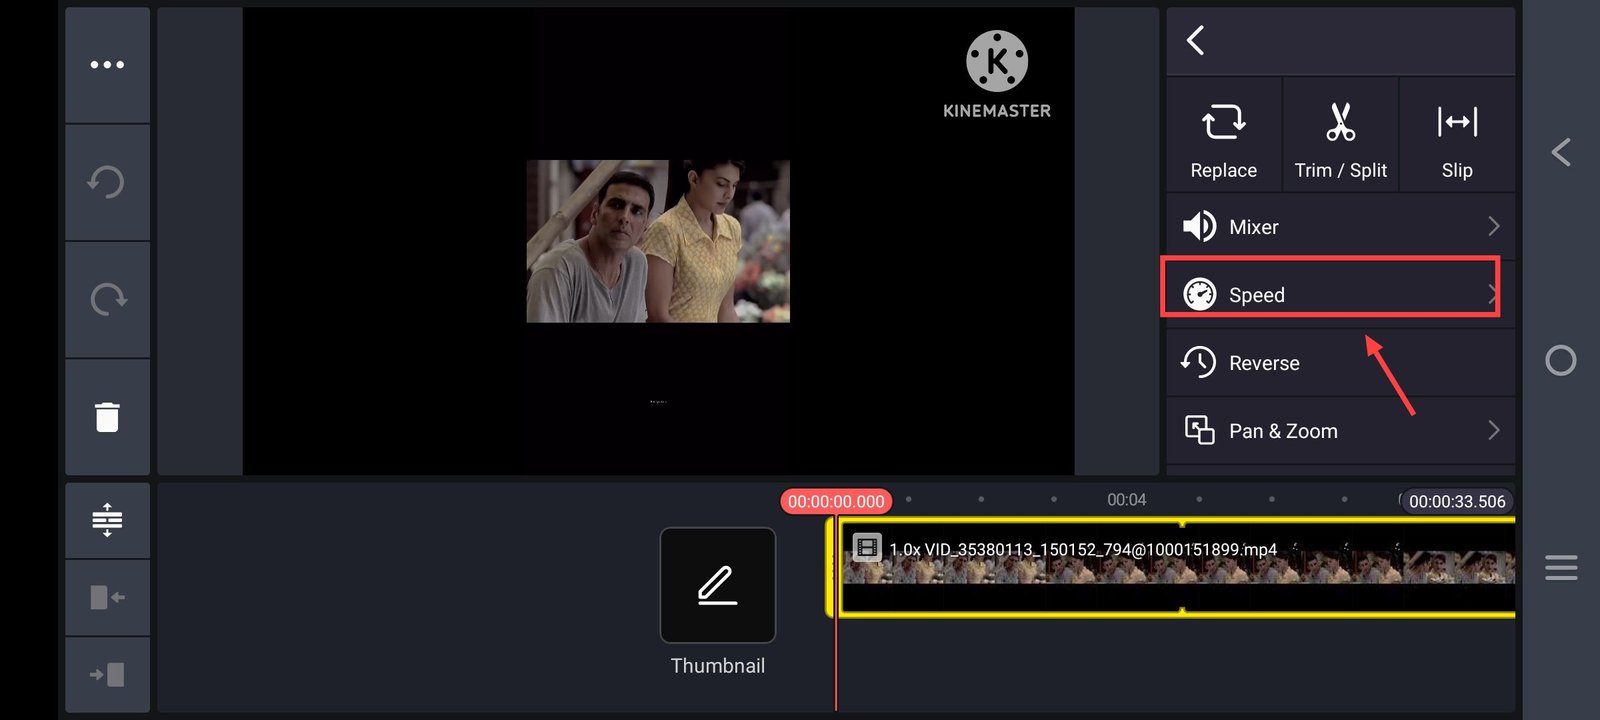Tap the Android home circle button

point(1560,360)
